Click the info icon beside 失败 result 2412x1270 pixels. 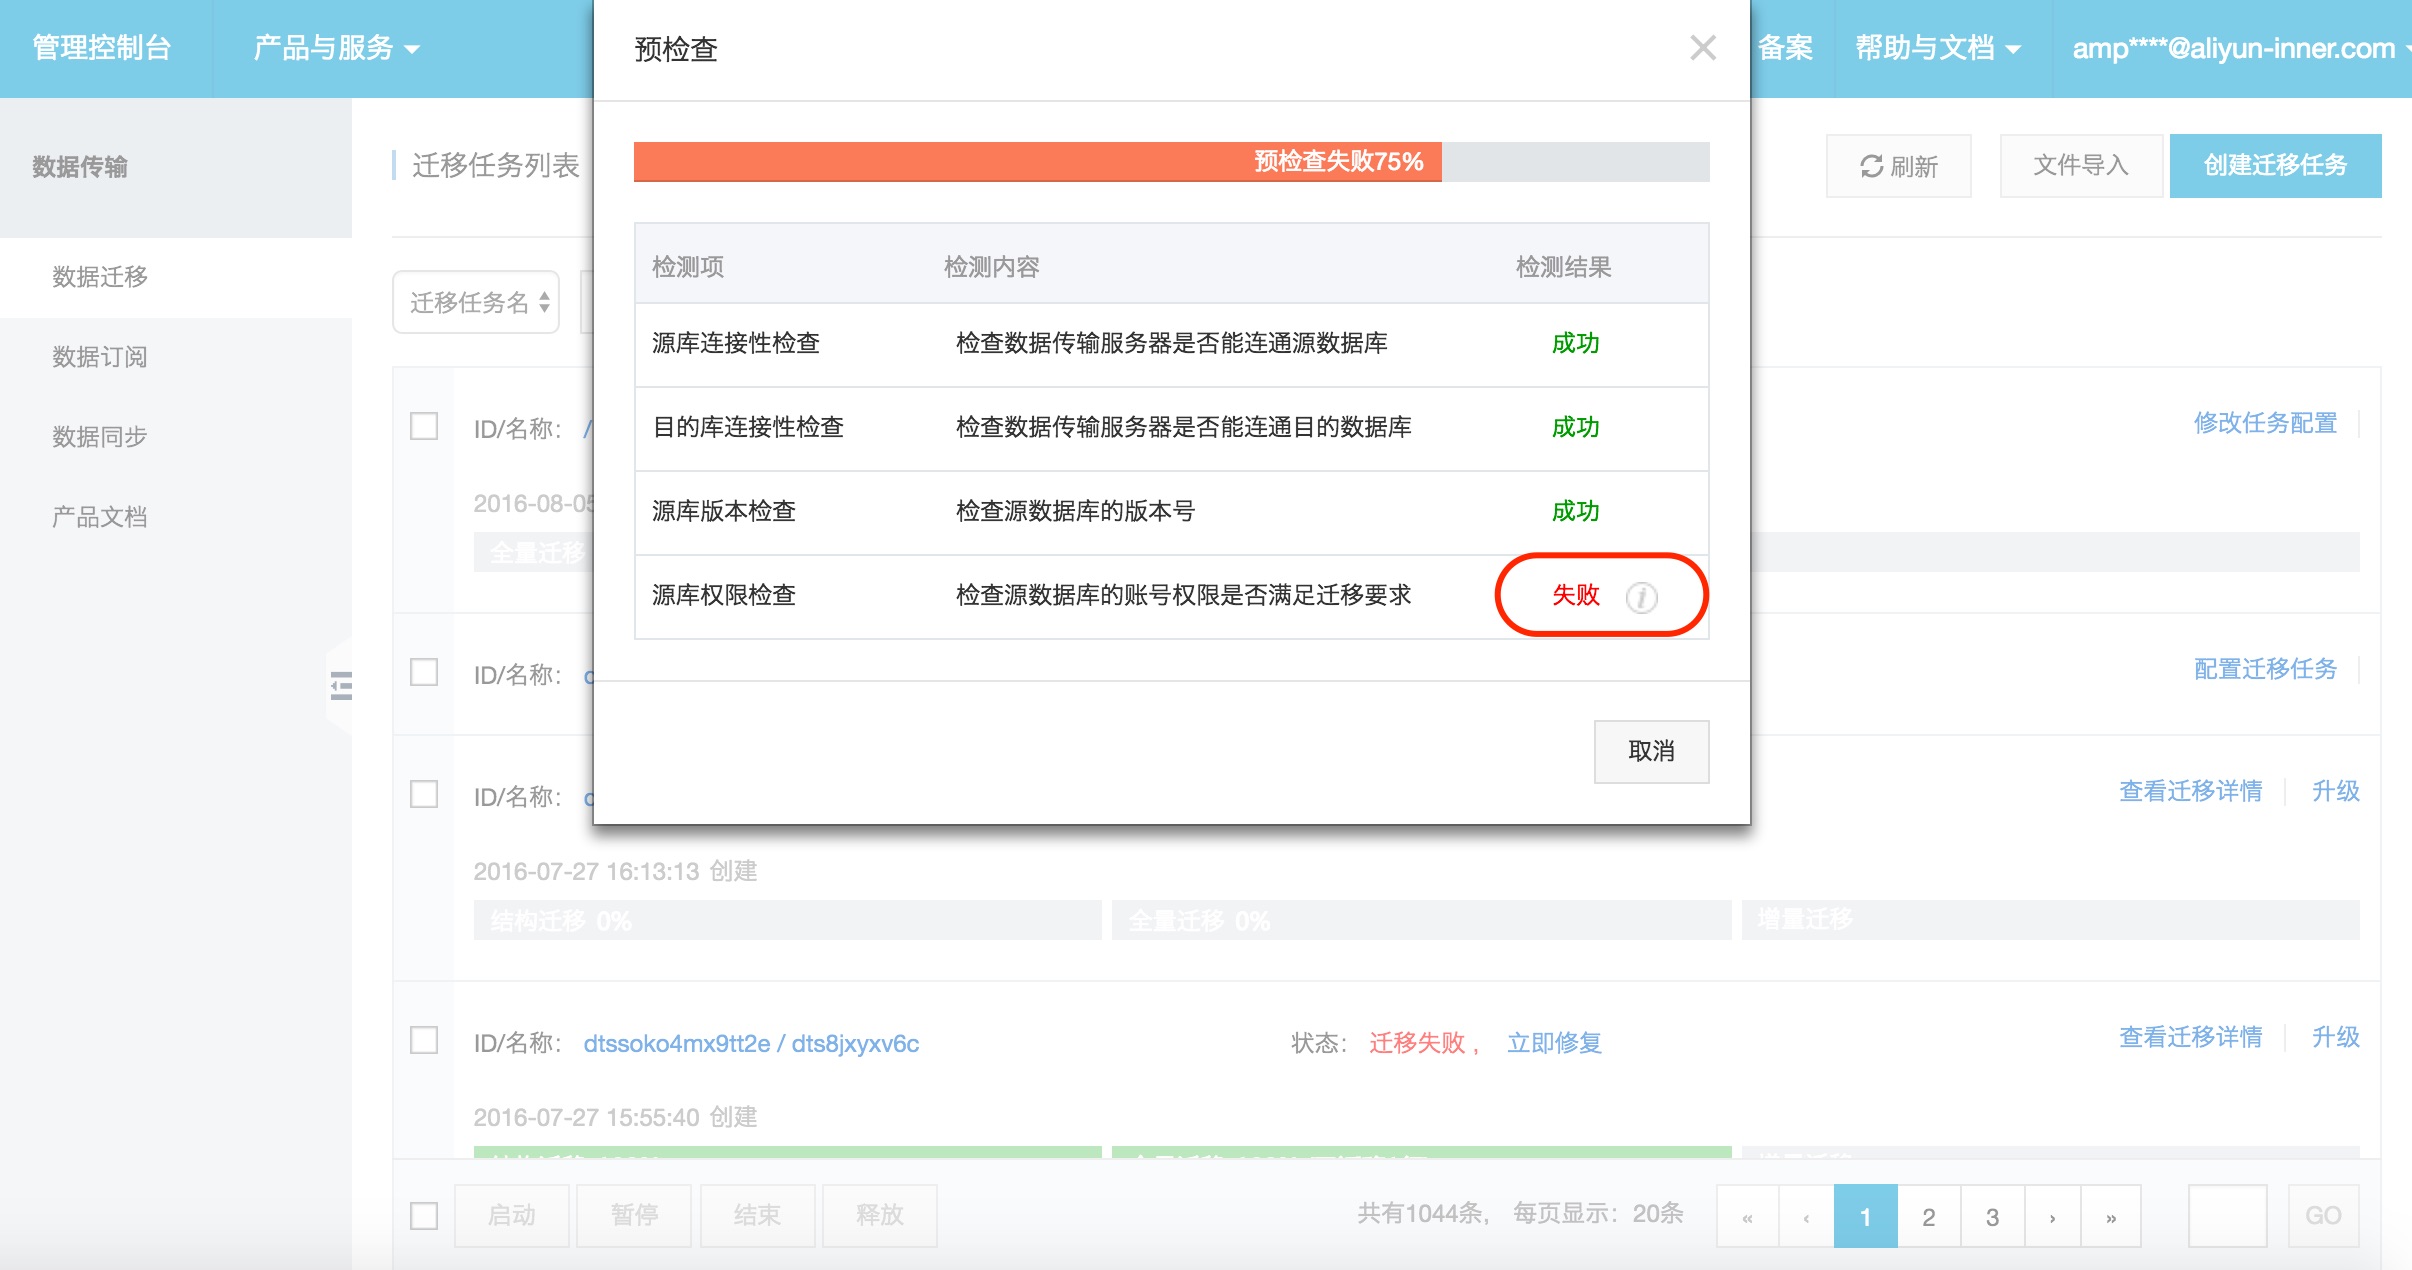pos(1641,597)
